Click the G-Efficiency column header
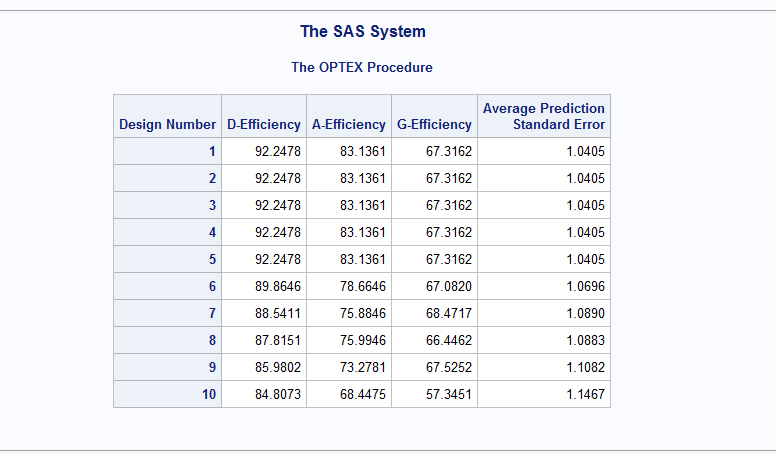This screenshot has width=776, height=454. [x=434, y=125]
